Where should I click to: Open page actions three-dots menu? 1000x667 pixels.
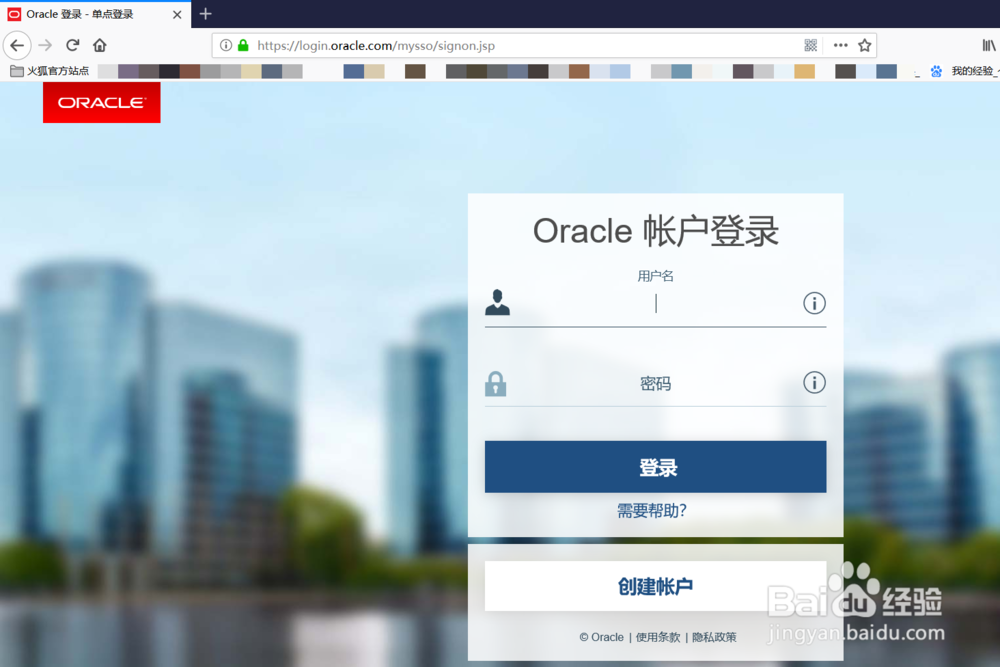point(841,45)
